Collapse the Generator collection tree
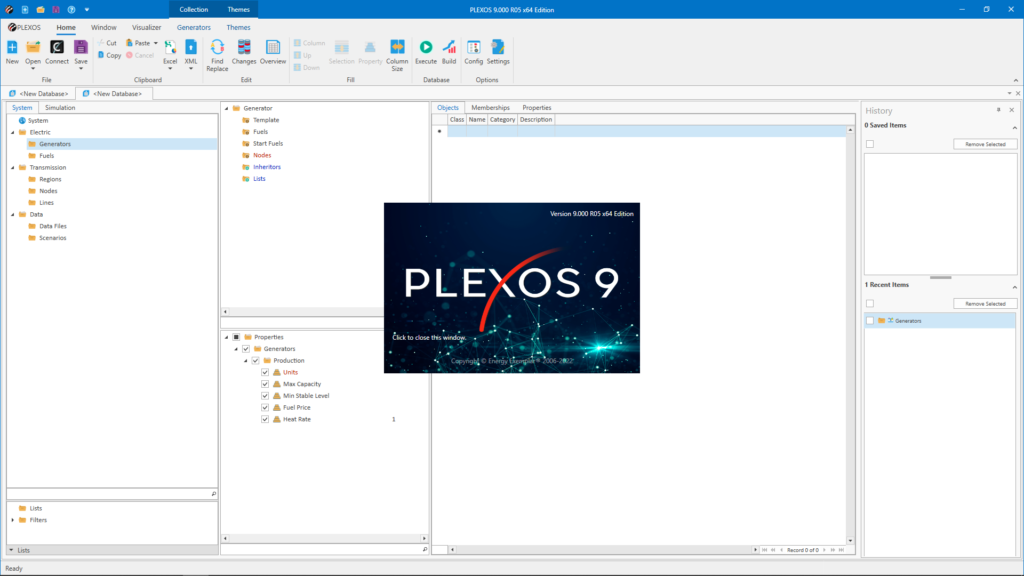Screen dimensions: 1024x576 coord(227,108)
